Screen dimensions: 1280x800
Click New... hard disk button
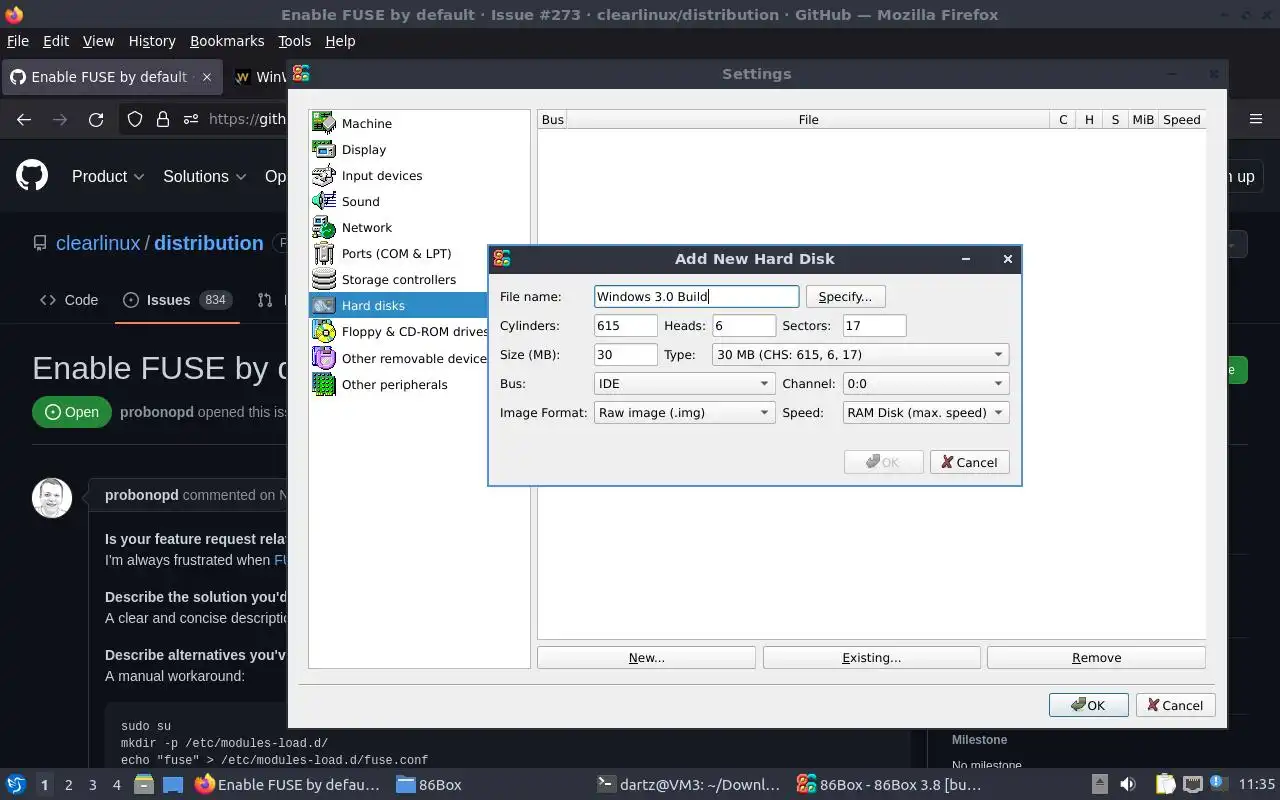(x=646, y=657)
